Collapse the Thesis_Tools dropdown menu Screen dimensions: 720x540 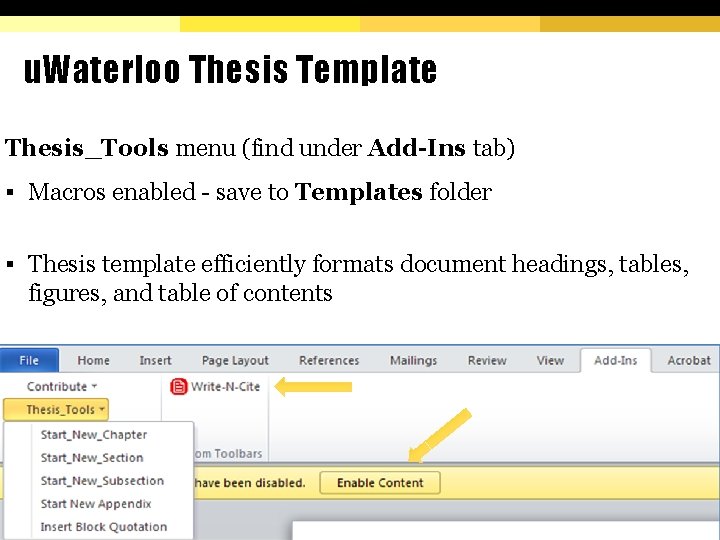click(56, 410)
